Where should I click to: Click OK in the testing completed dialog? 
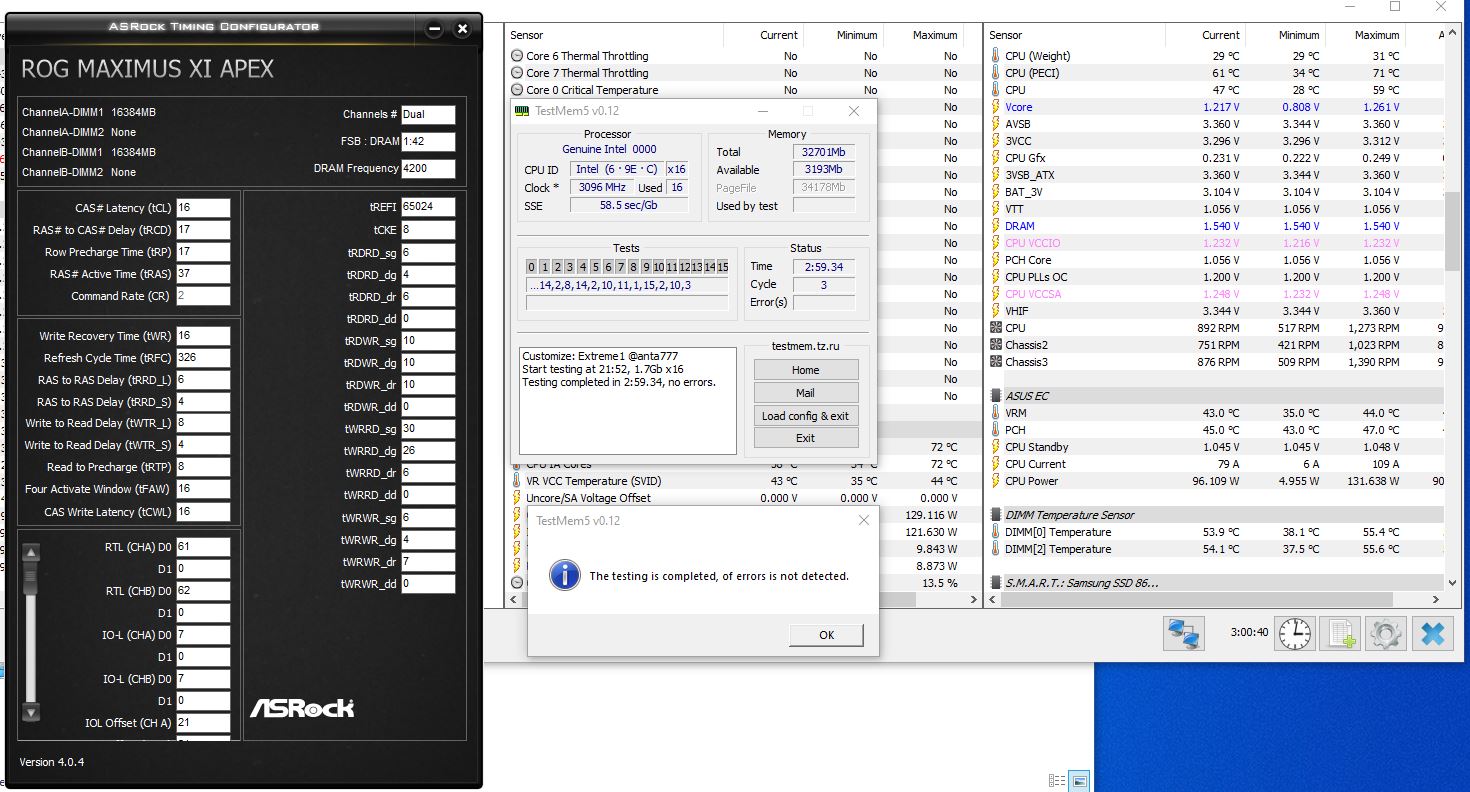826,635
